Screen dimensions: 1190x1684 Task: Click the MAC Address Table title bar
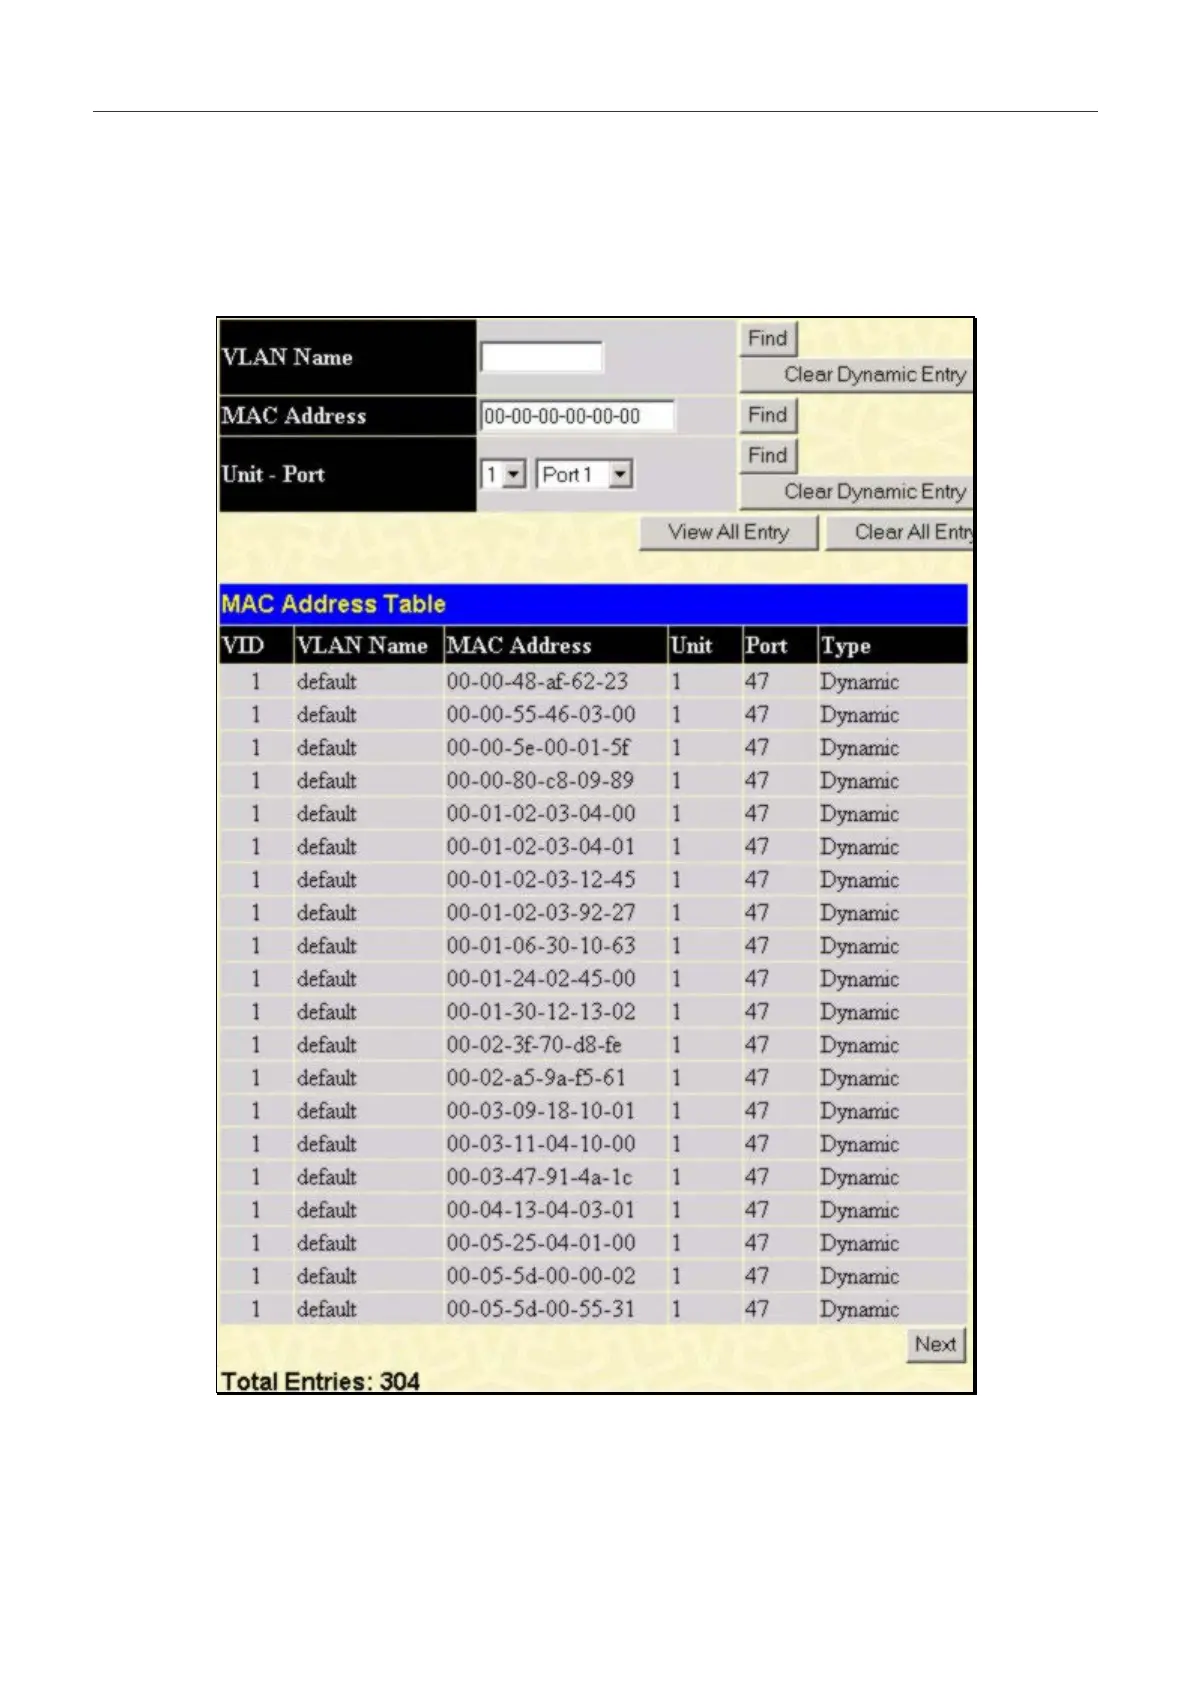tap(594, 605)
